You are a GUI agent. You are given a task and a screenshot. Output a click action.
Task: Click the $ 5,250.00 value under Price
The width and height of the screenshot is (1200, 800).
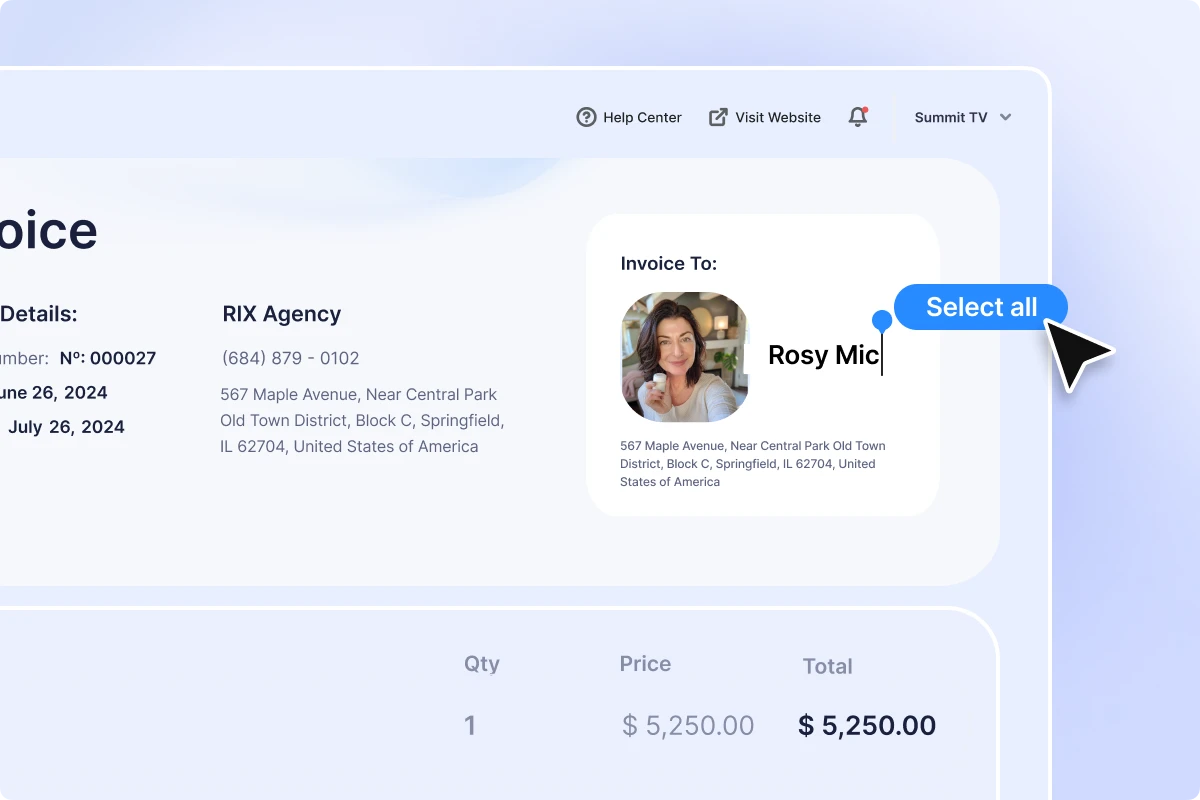pyautogui.click(x=688, y=726)
